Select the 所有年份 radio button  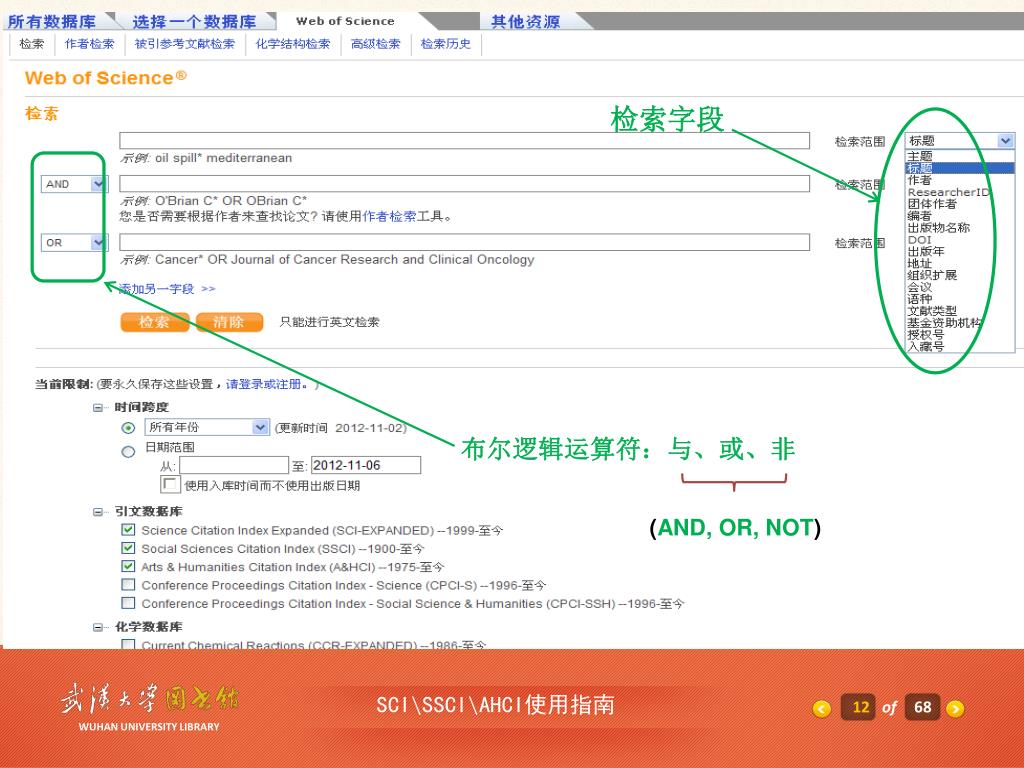(129, 428)
